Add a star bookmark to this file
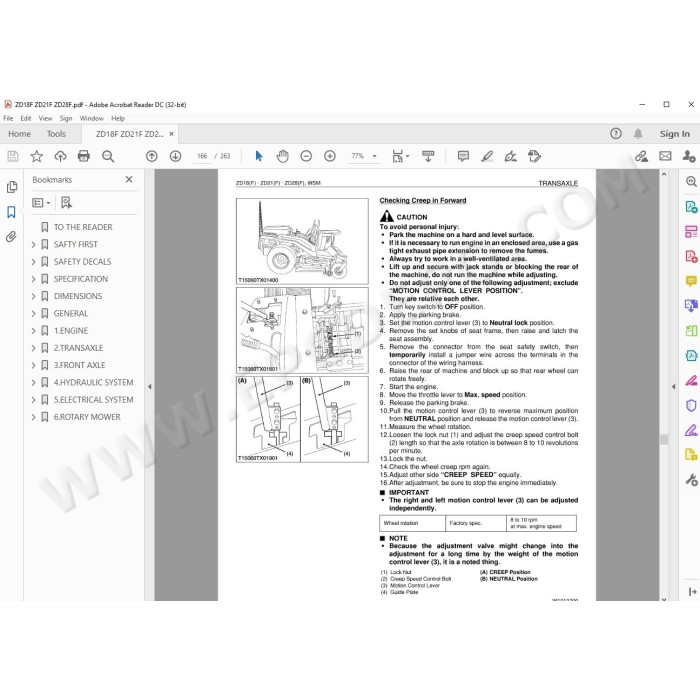The height and width of the screenshot is (700, 700). 37,156
